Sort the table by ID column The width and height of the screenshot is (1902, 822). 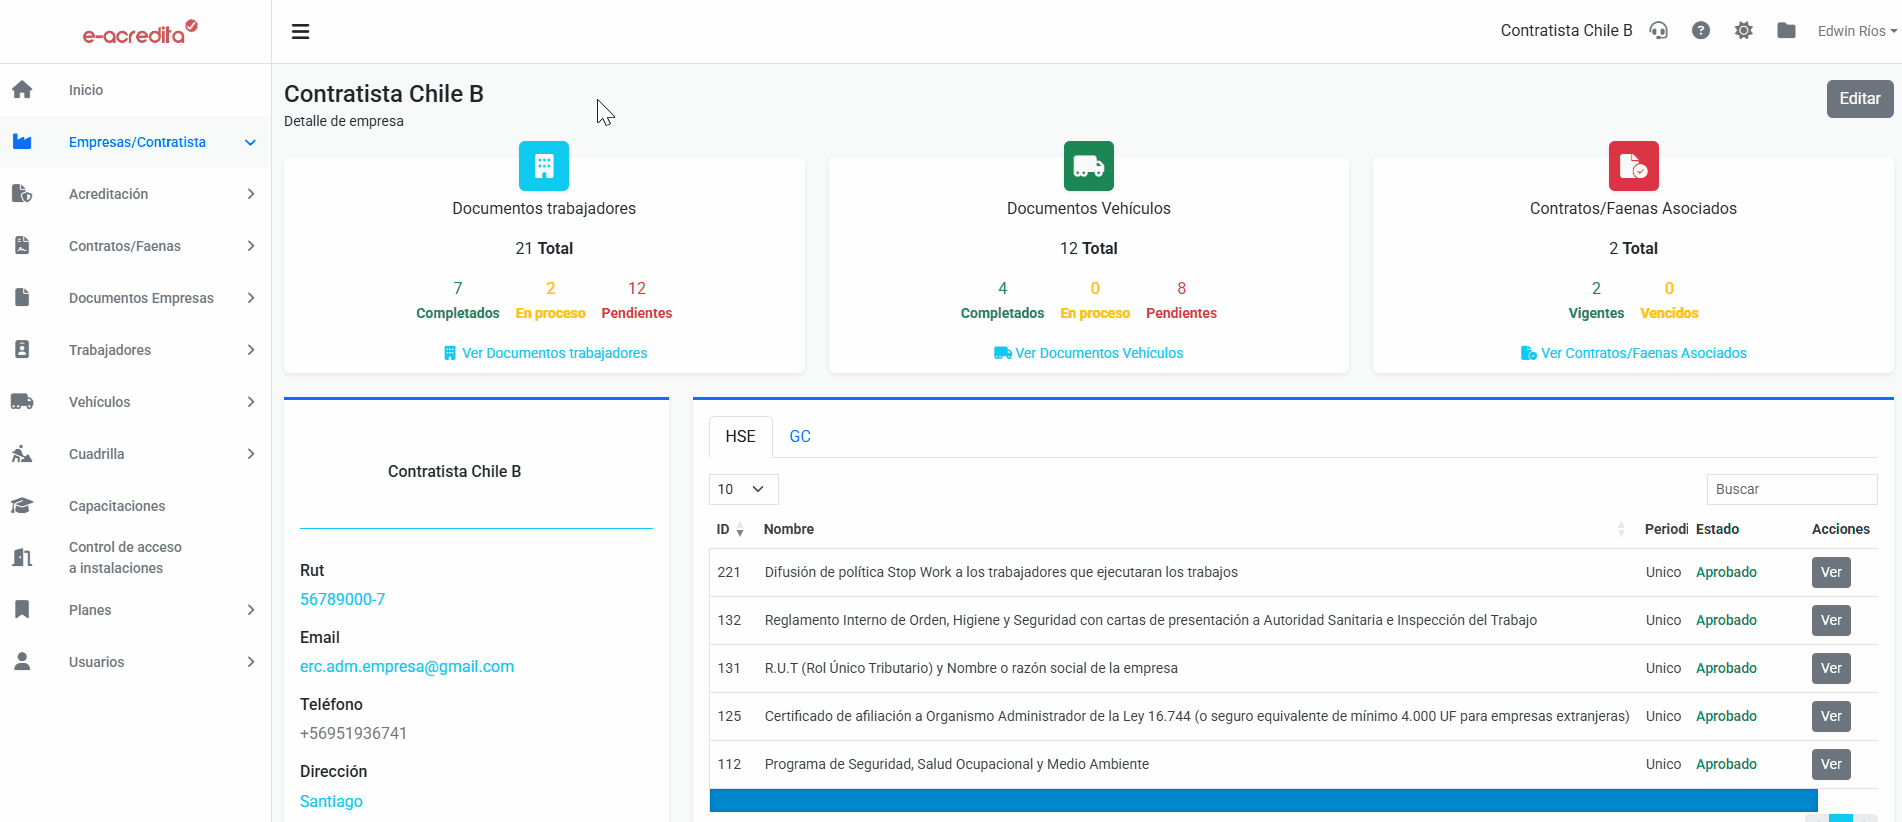pyautogui.click(x=727, y=529)
